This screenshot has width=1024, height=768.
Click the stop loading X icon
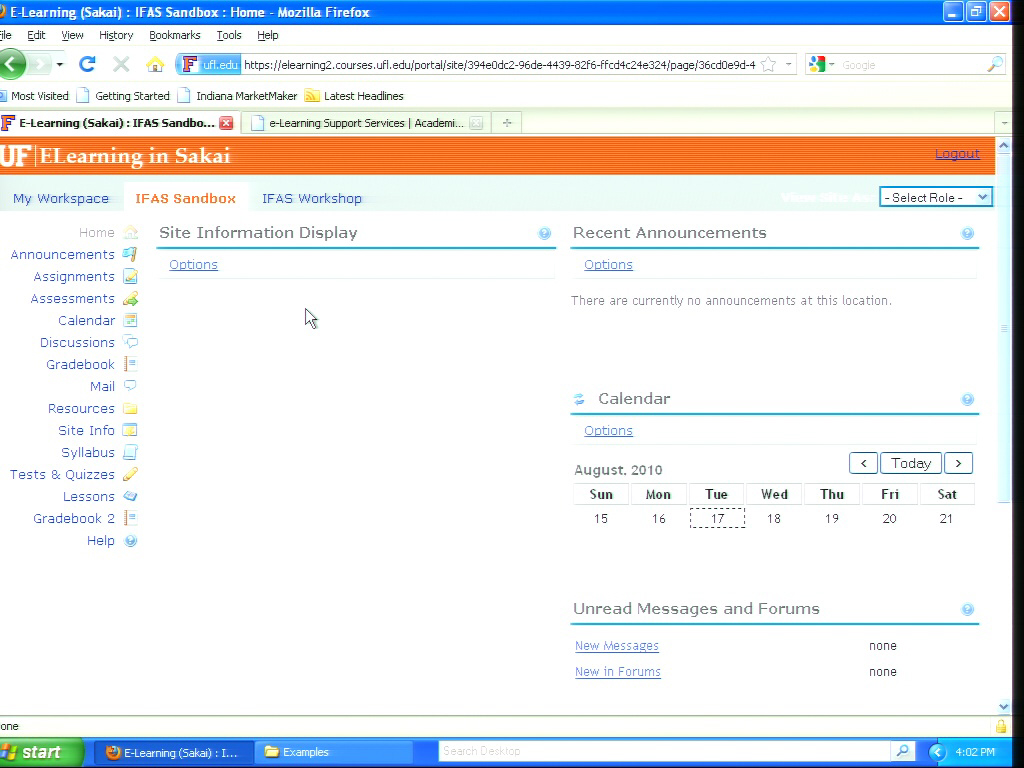click(121, 64)
